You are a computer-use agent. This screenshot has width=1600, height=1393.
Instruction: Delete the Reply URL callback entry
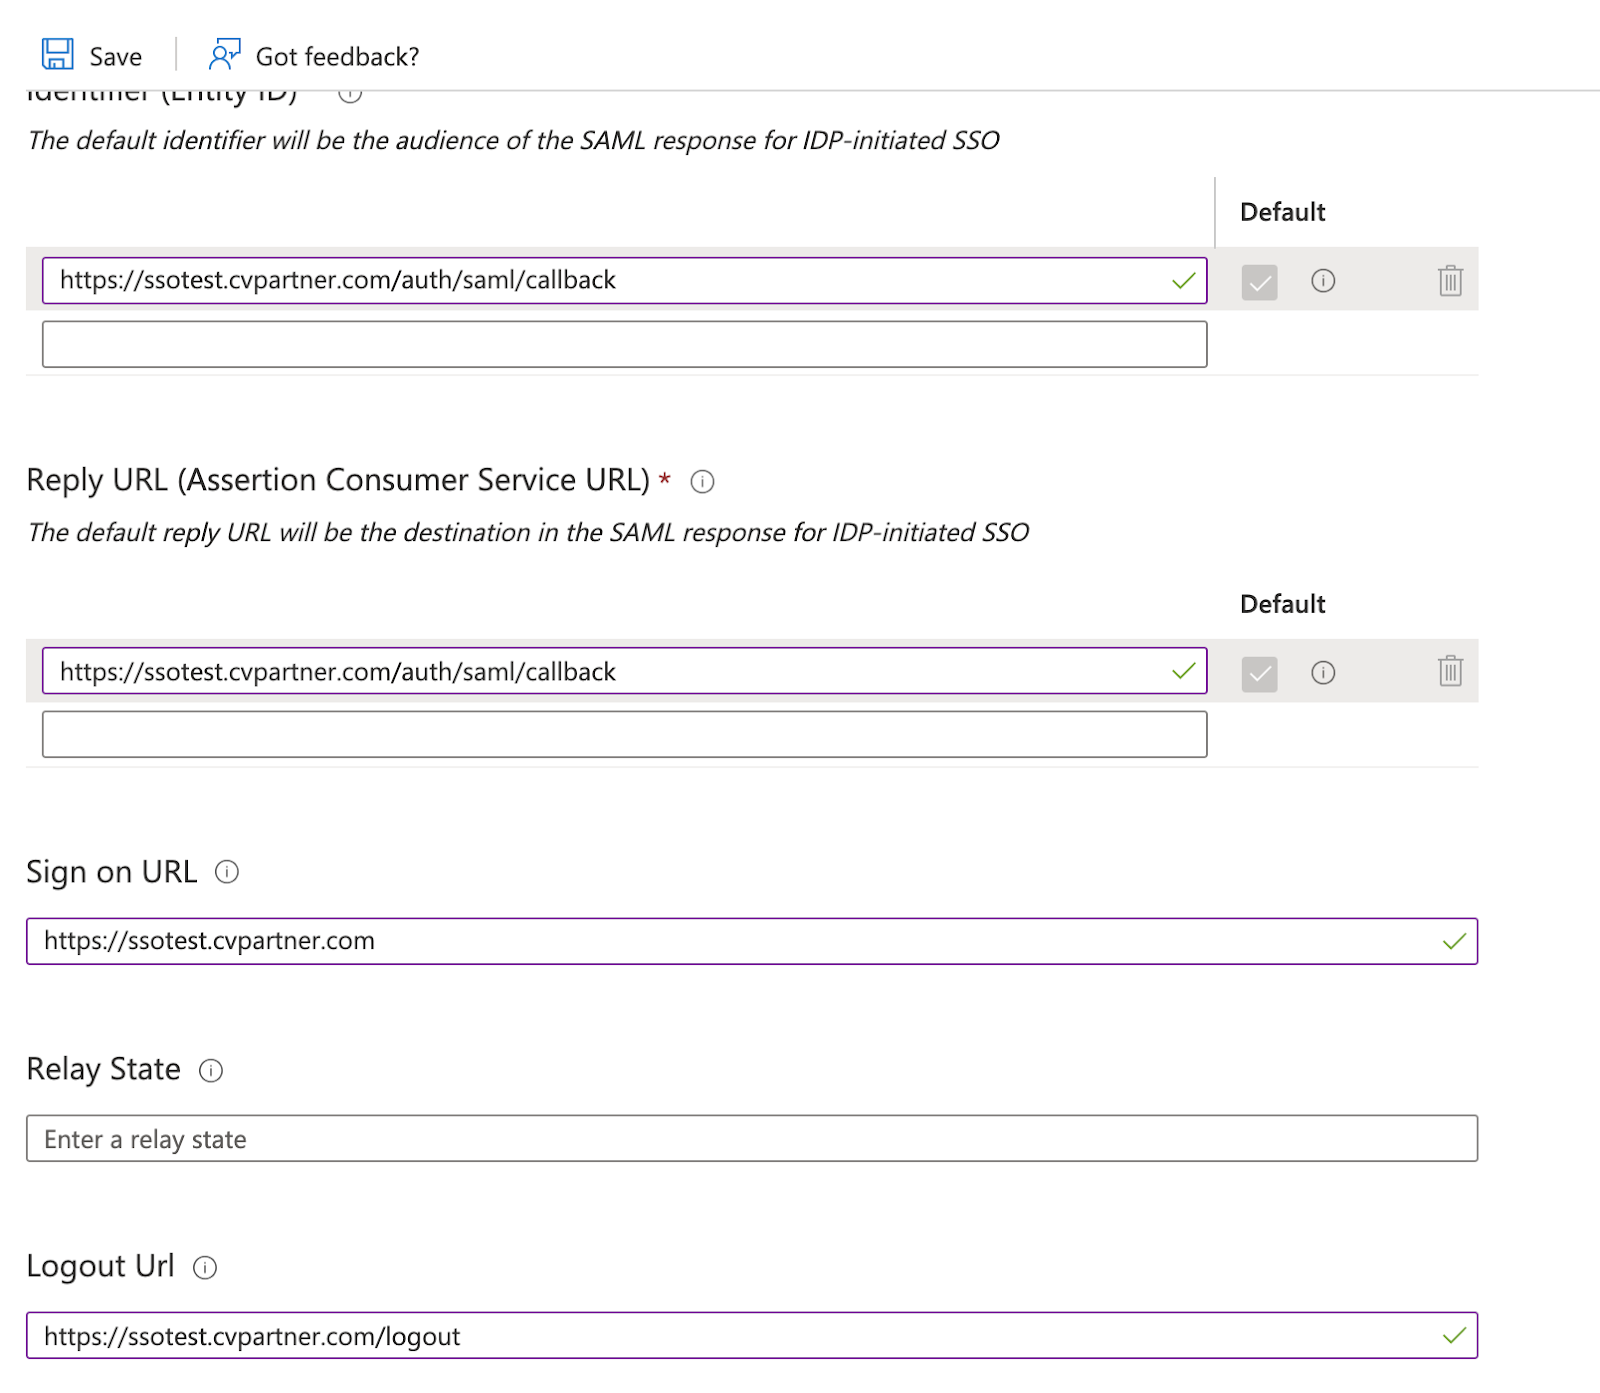pyautogui.click(x=1450, y=671)
